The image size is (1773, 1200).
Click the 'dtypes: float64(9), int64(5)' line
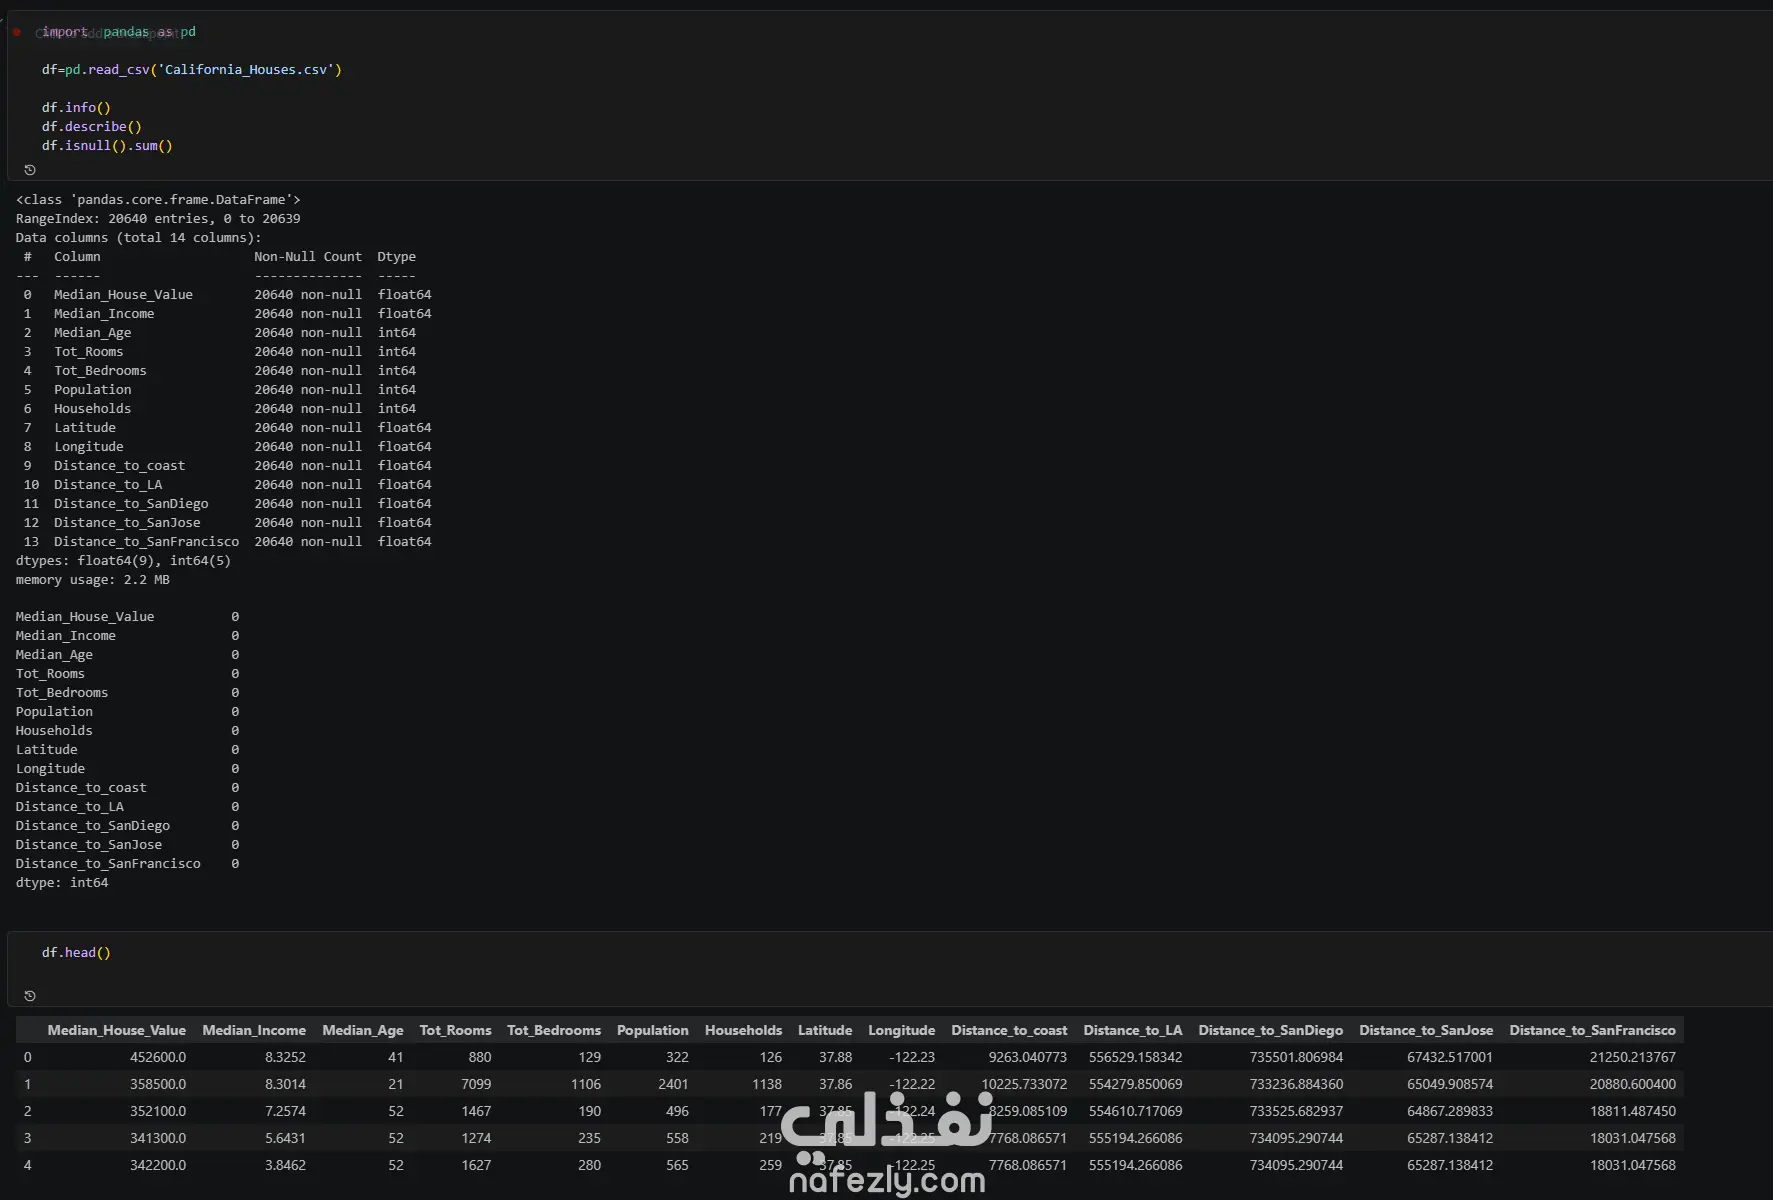coord(123,560)
